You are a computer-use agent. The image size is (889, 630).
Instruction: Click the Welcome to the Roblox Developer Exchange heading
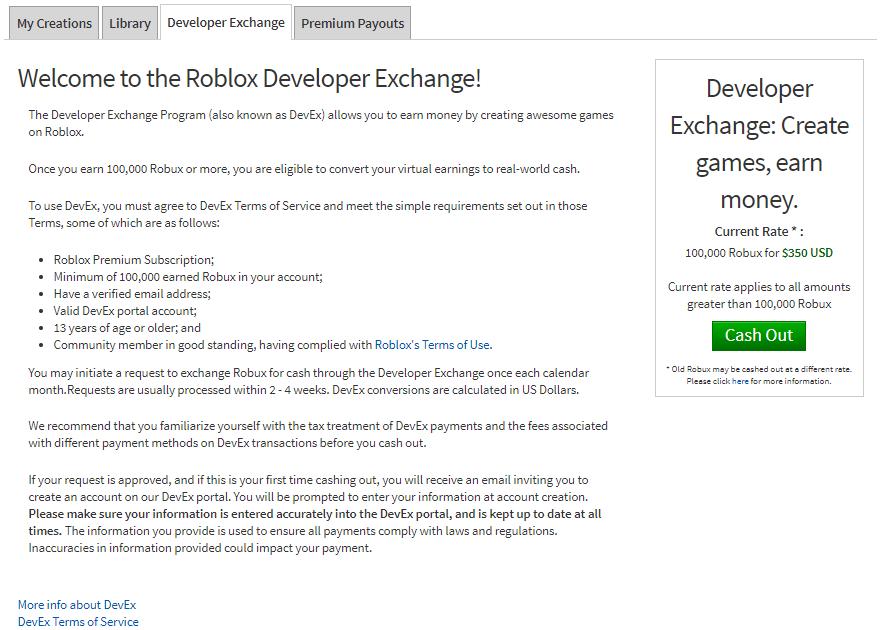249,78
